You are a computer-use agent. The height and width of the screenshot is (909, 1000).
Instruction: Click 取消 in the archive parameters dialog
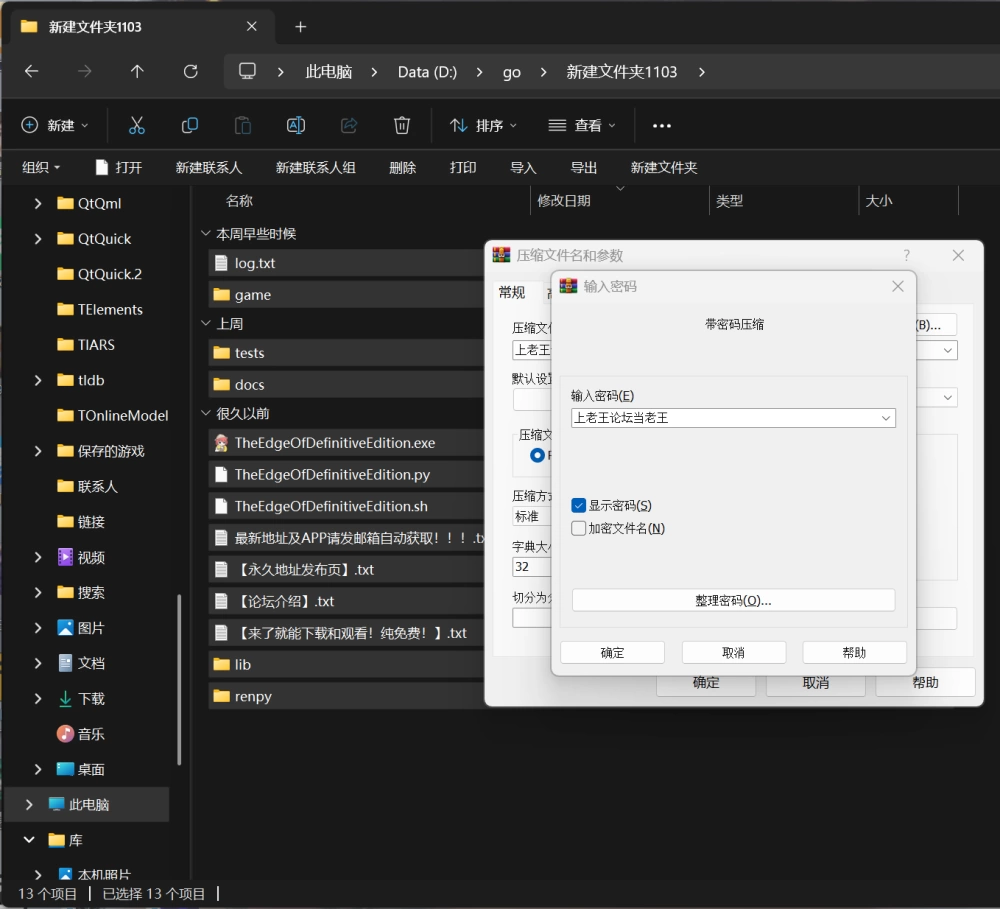point(816,683)
